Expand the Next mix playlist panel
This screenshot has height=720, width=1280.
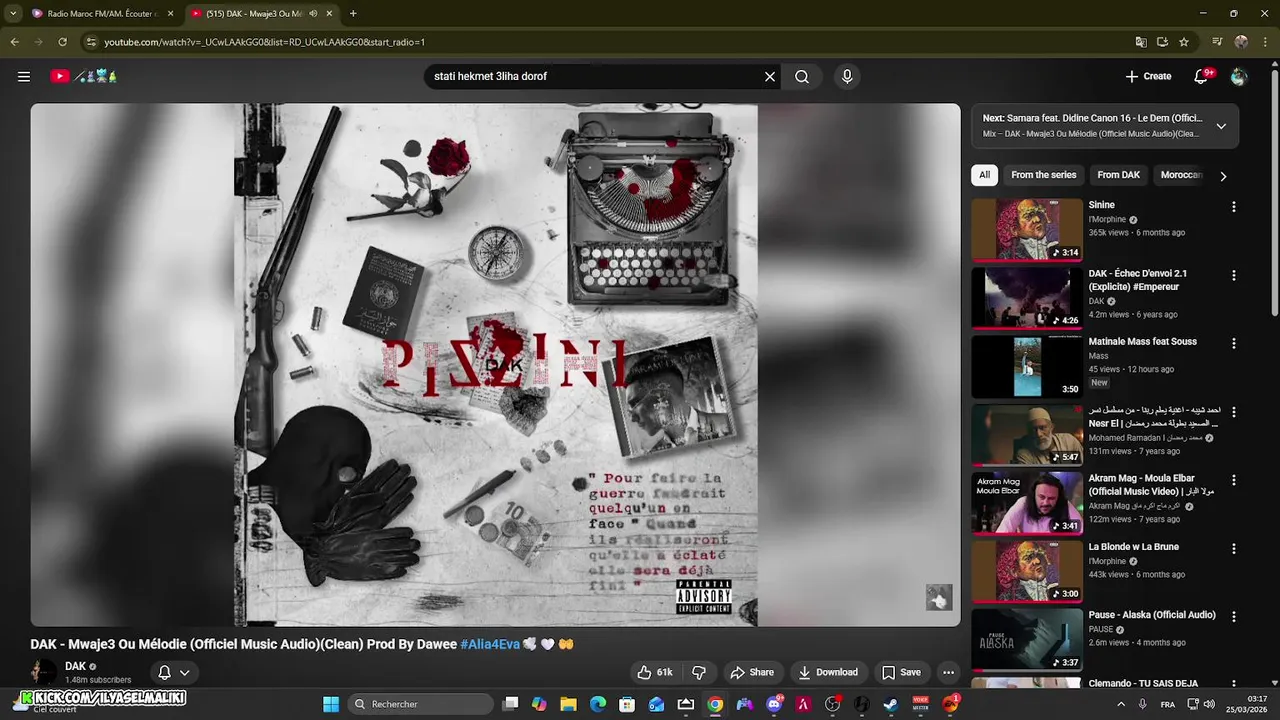[x=1221, y=126]
